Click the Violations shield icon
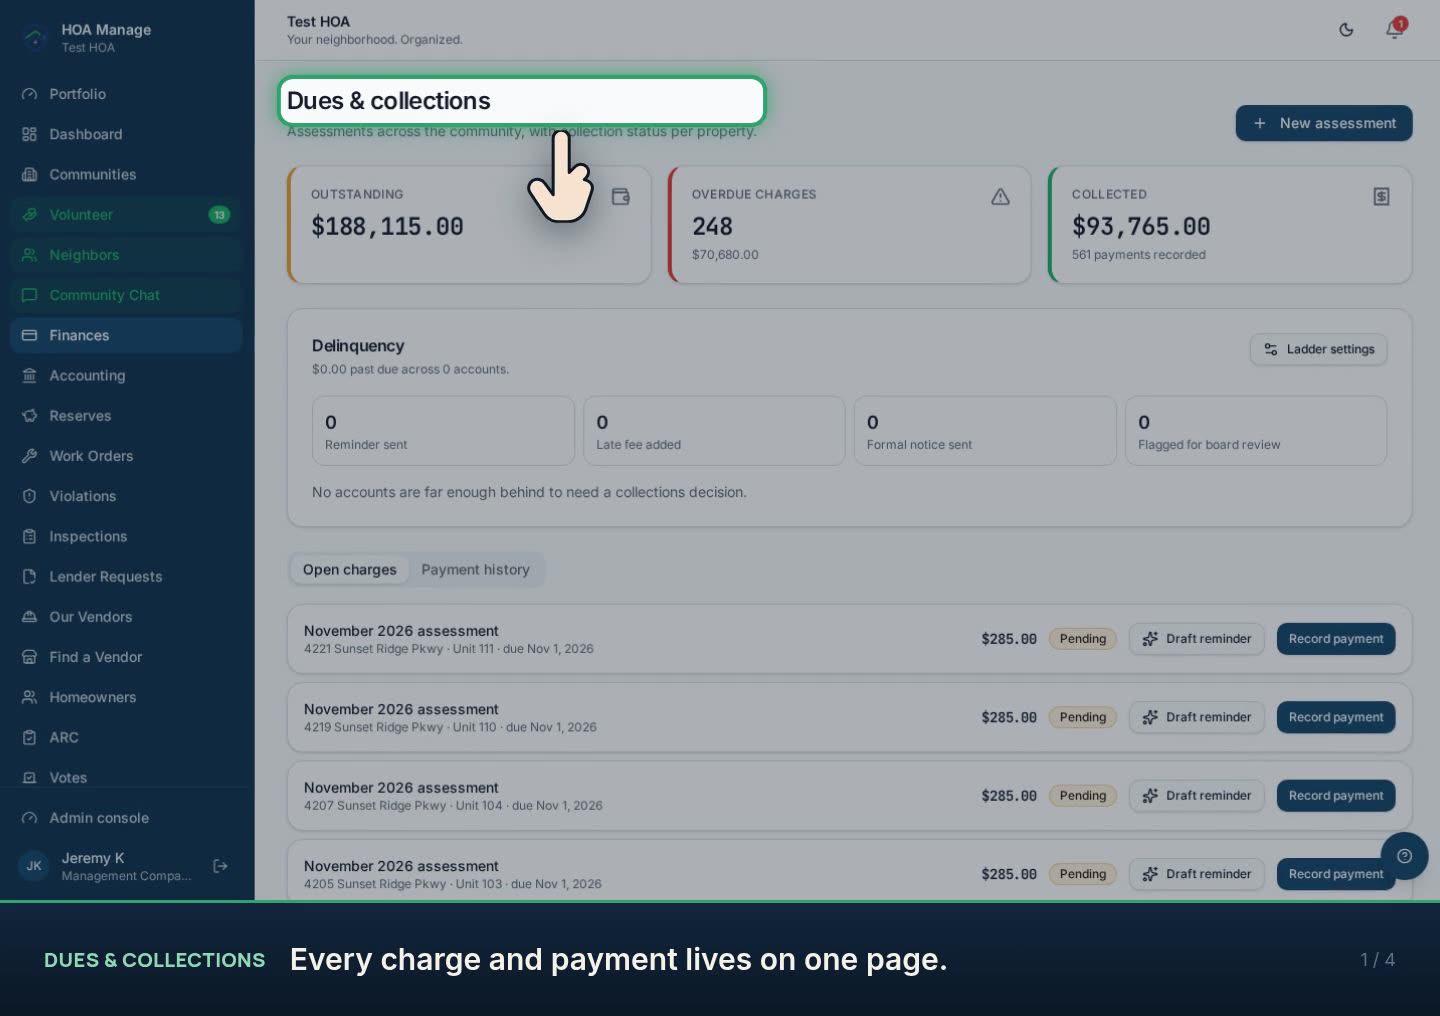Image resolution: width=1440 pixels, height=1016 pixels. [x=29, y=496]
